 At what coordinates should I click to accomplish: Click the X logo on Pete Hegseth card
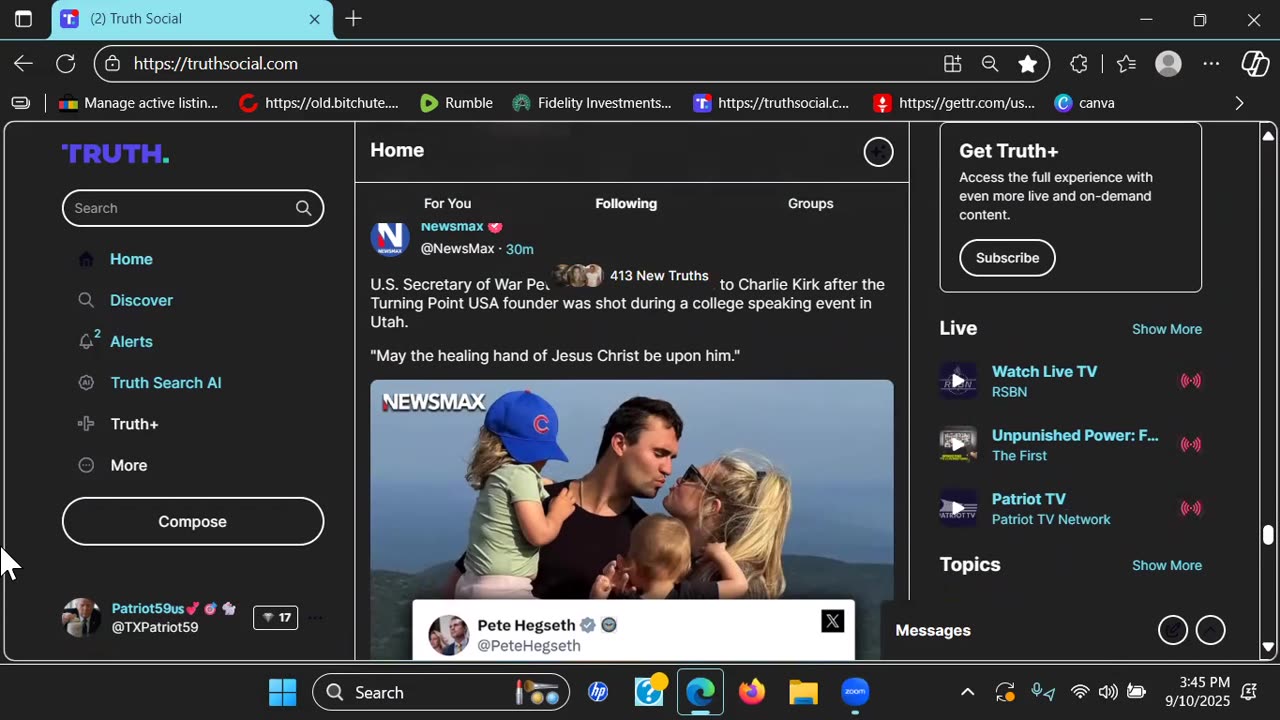[x=832, y=622]
